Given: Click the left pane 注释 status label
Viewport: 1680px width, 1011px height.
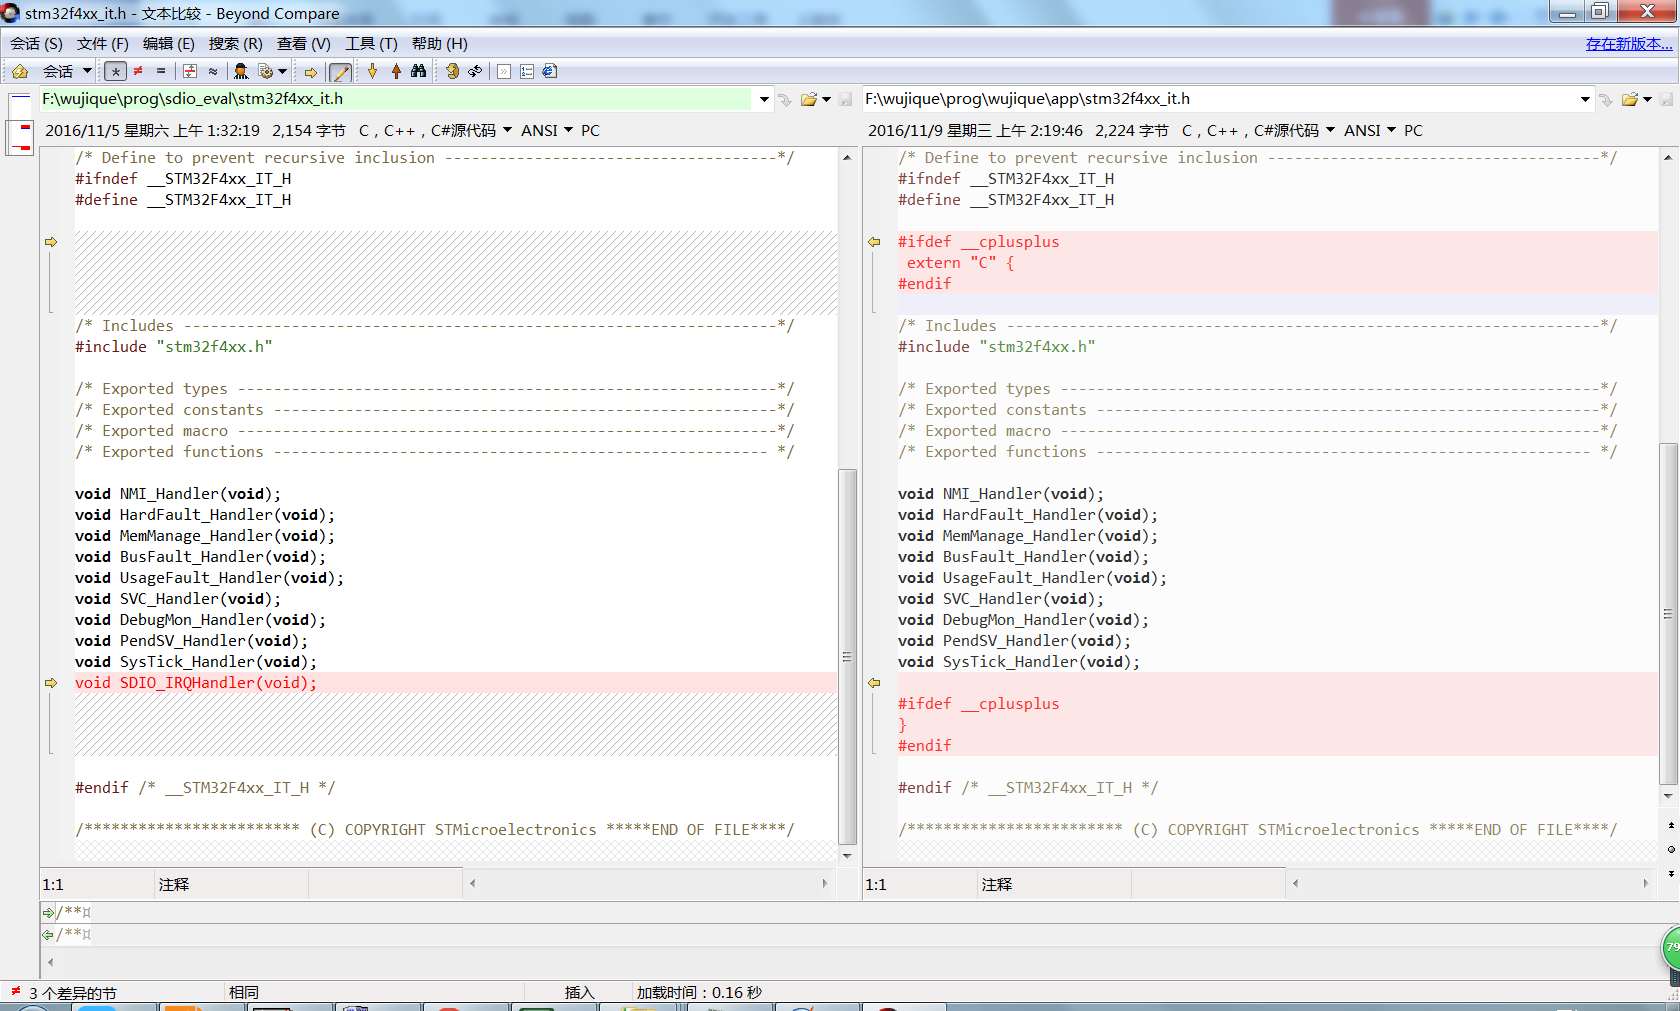Looking at the screenshot, I should coord(173,885).
